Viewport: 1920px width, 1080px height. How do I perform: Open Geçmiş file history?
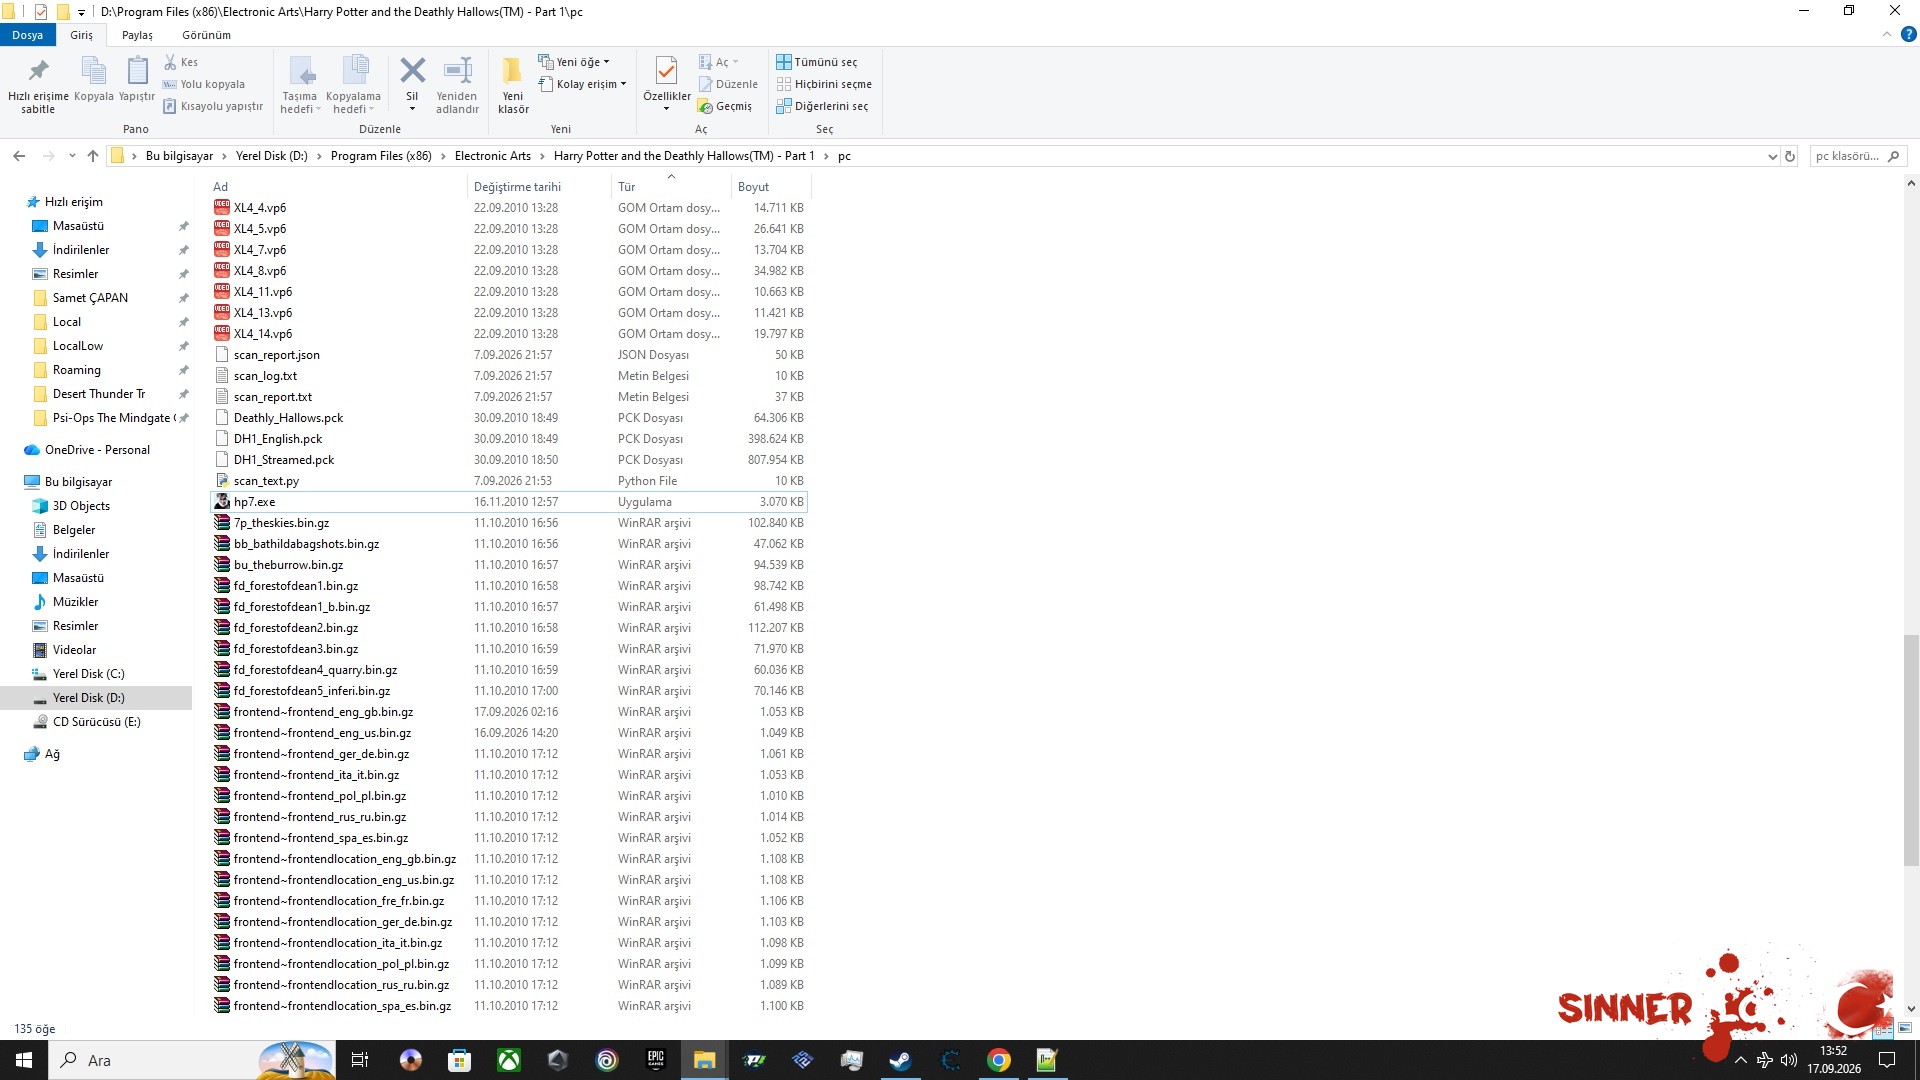tap(725, 106)
